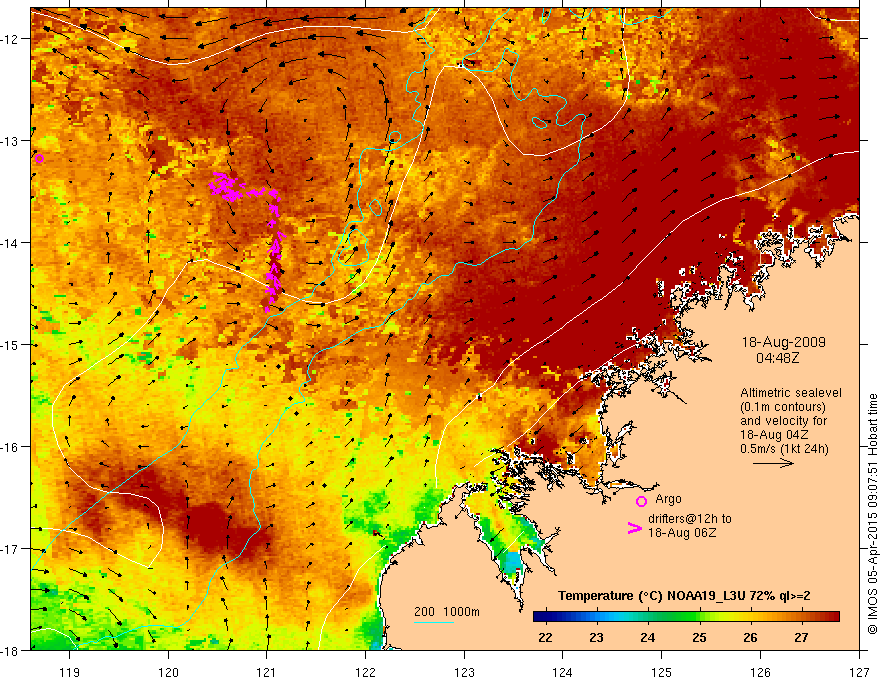Click the '0.5m/s (1kt 24h)' text
The width and height of the screenshot is (880, 680).
[784, 449]
